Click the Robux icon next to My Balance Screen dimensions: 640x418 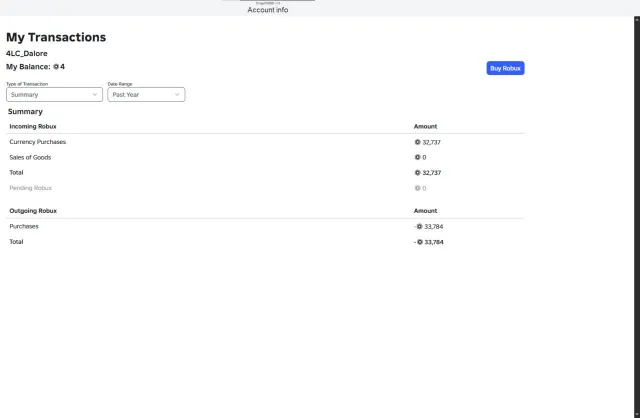click(x=56, y=67)
